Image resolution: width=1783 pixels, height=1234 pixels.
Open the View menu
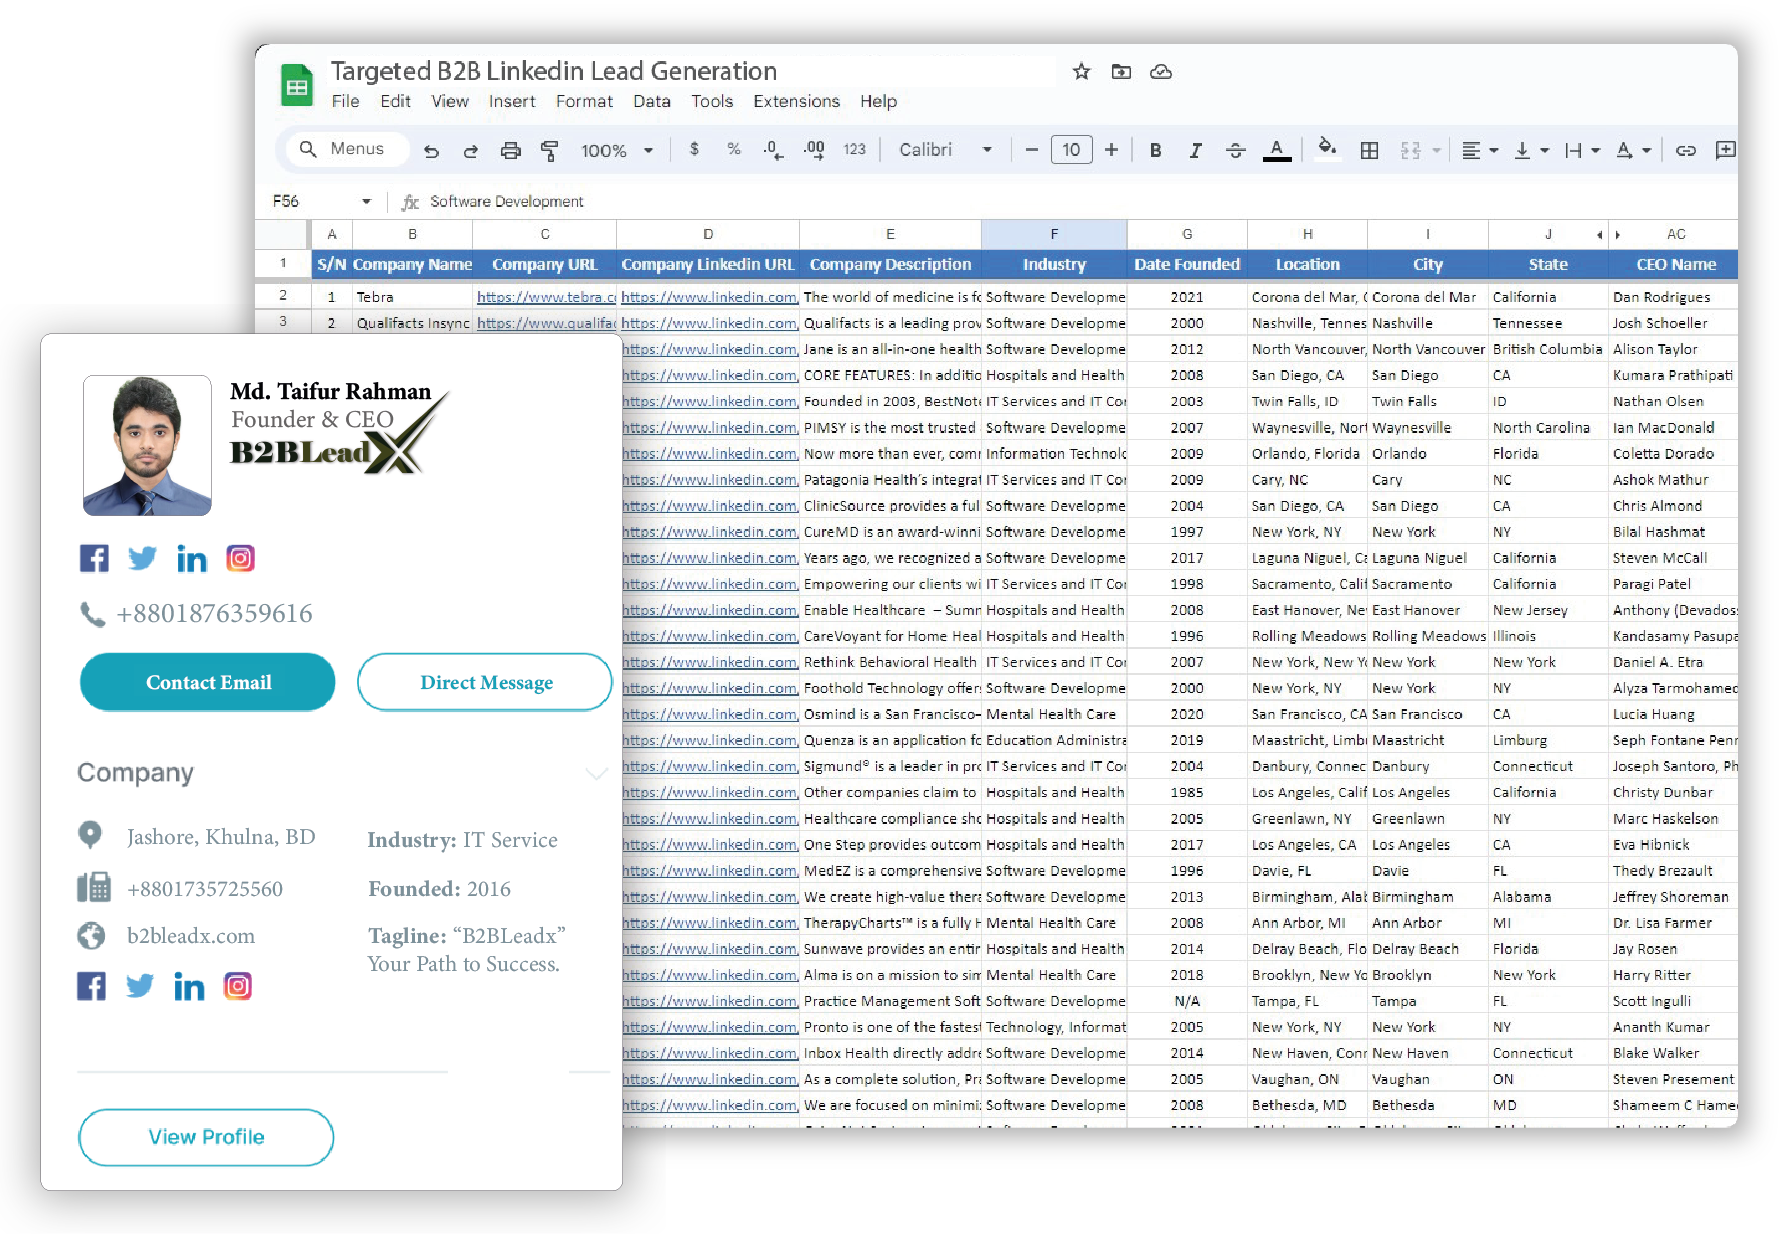tap(450, 101)
